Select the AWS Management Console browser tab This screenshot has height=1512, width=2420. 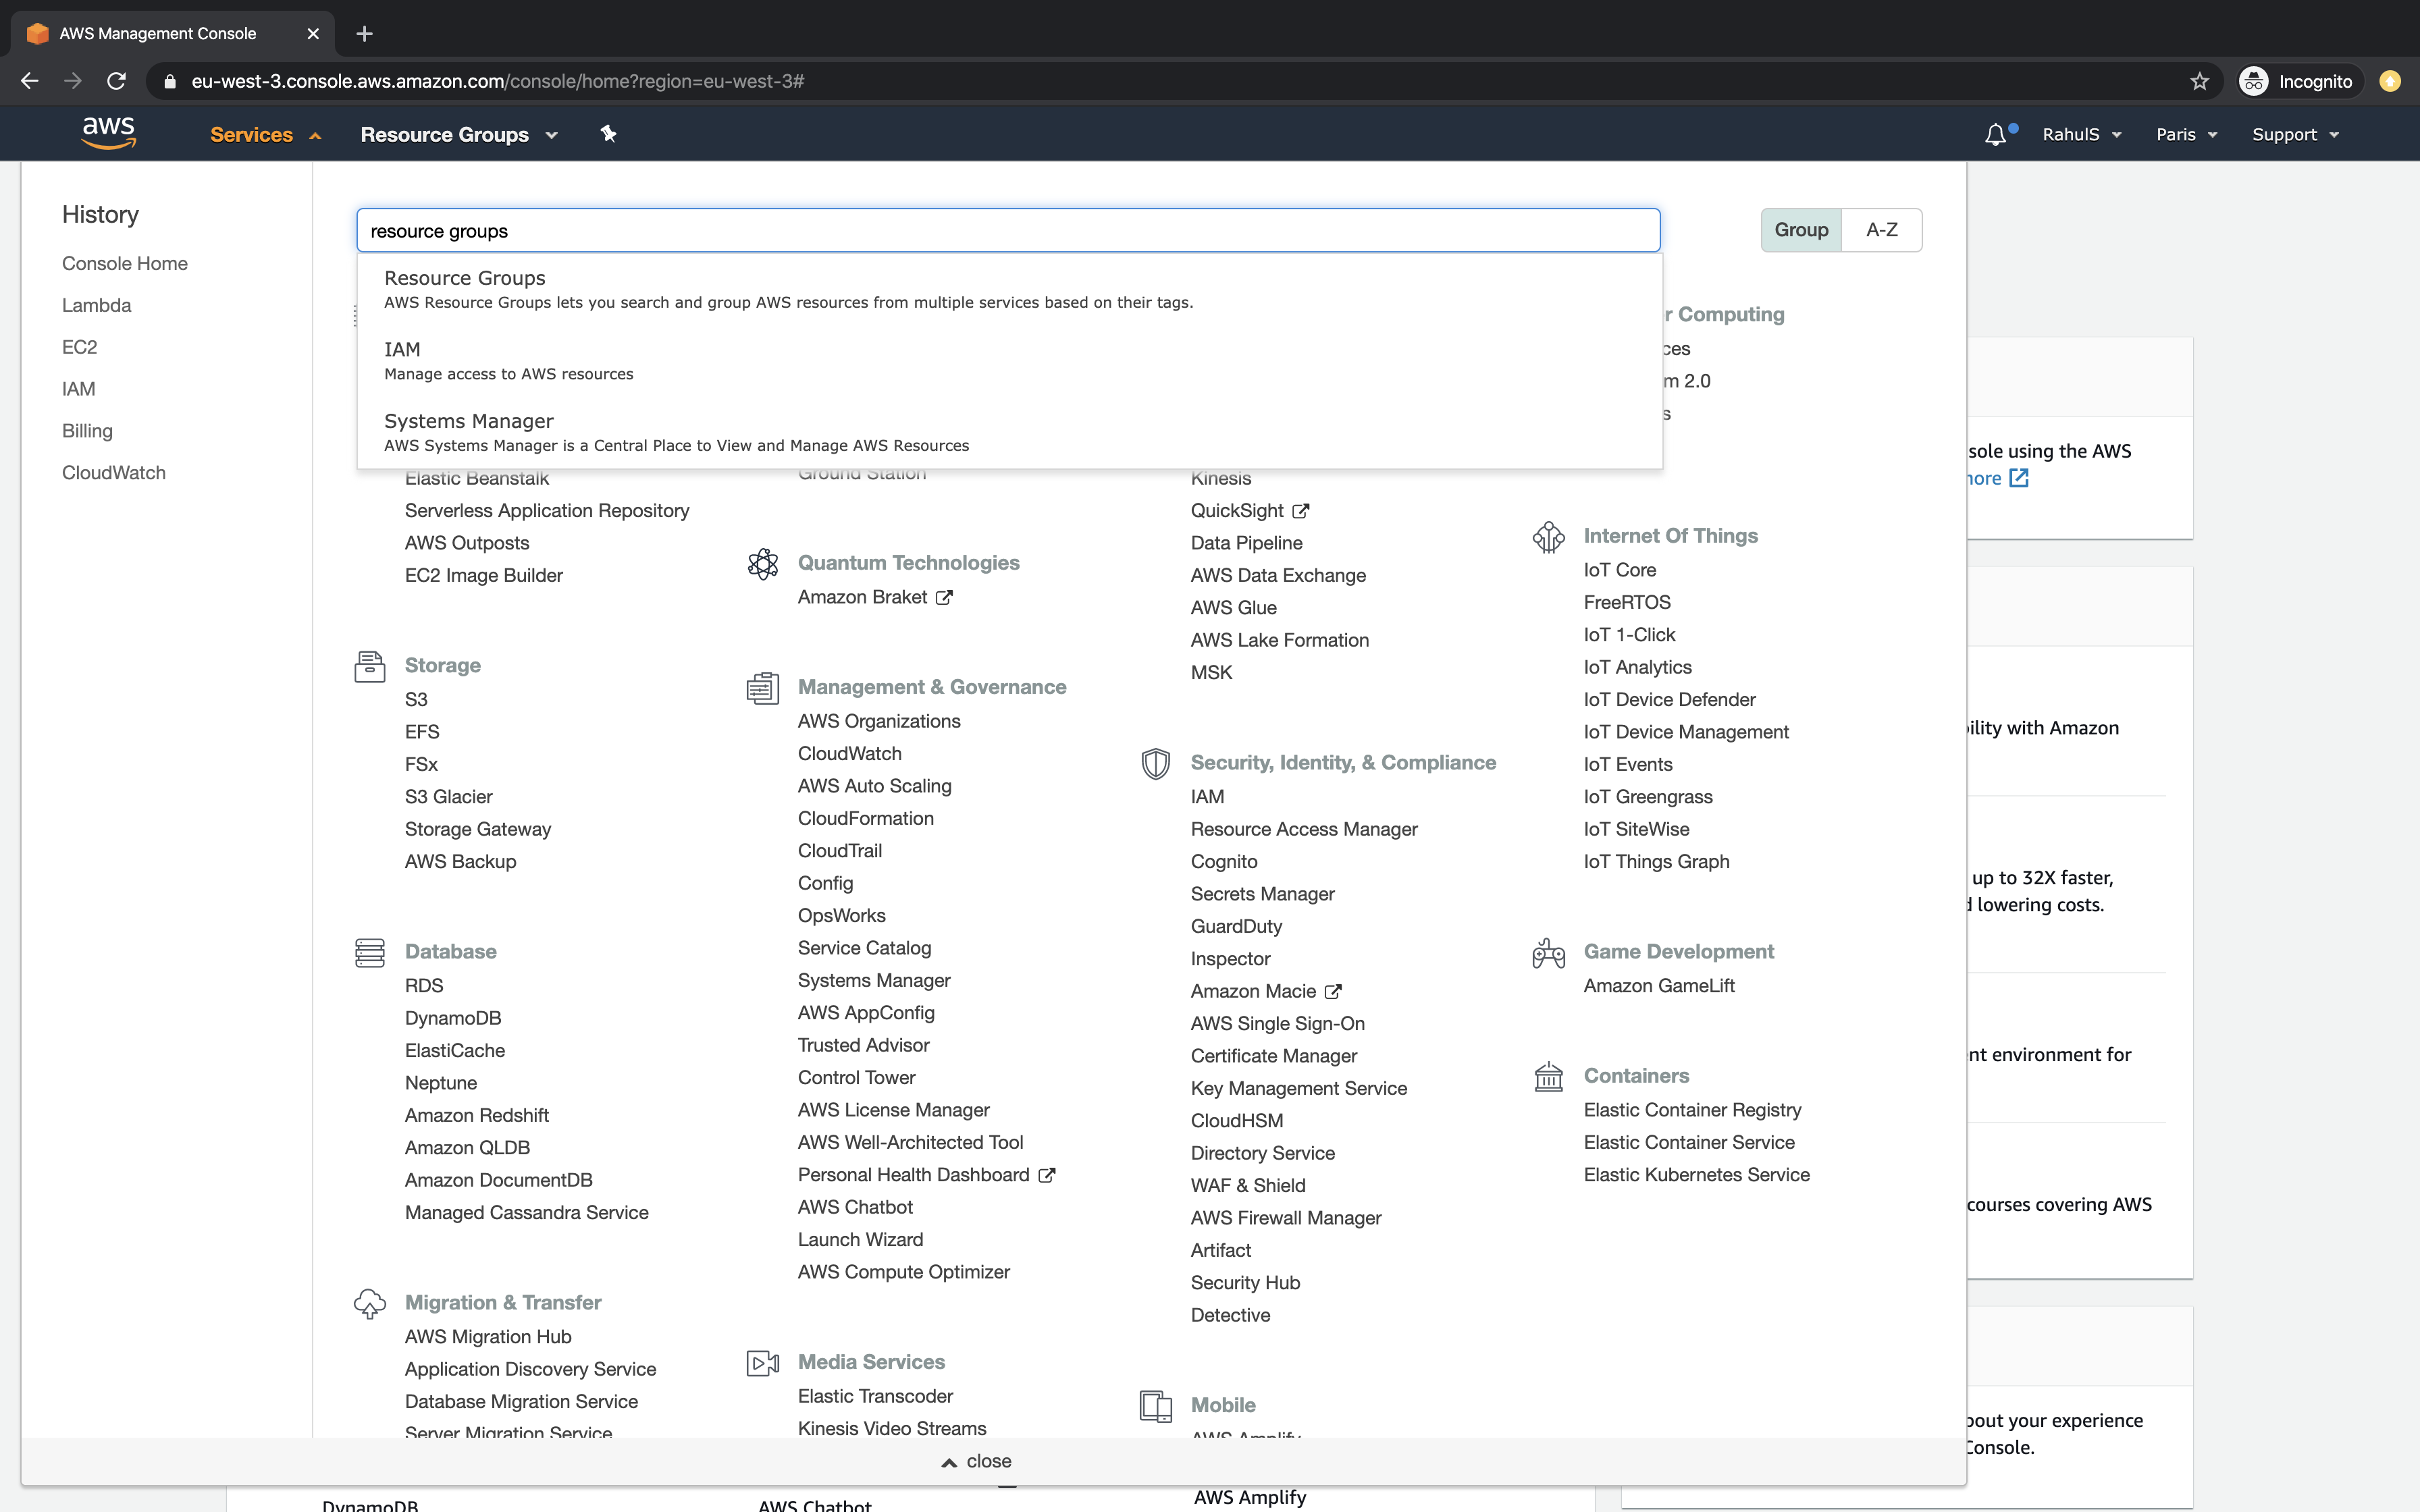pos(156,33)
